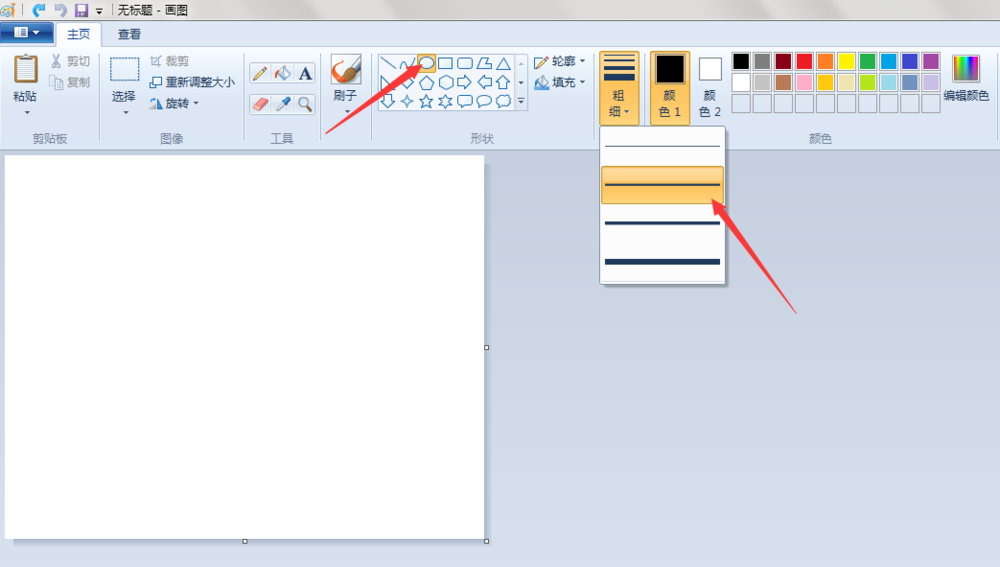Select the Text tool marked A
1000x567 pixels.
[x=305, y=73]
